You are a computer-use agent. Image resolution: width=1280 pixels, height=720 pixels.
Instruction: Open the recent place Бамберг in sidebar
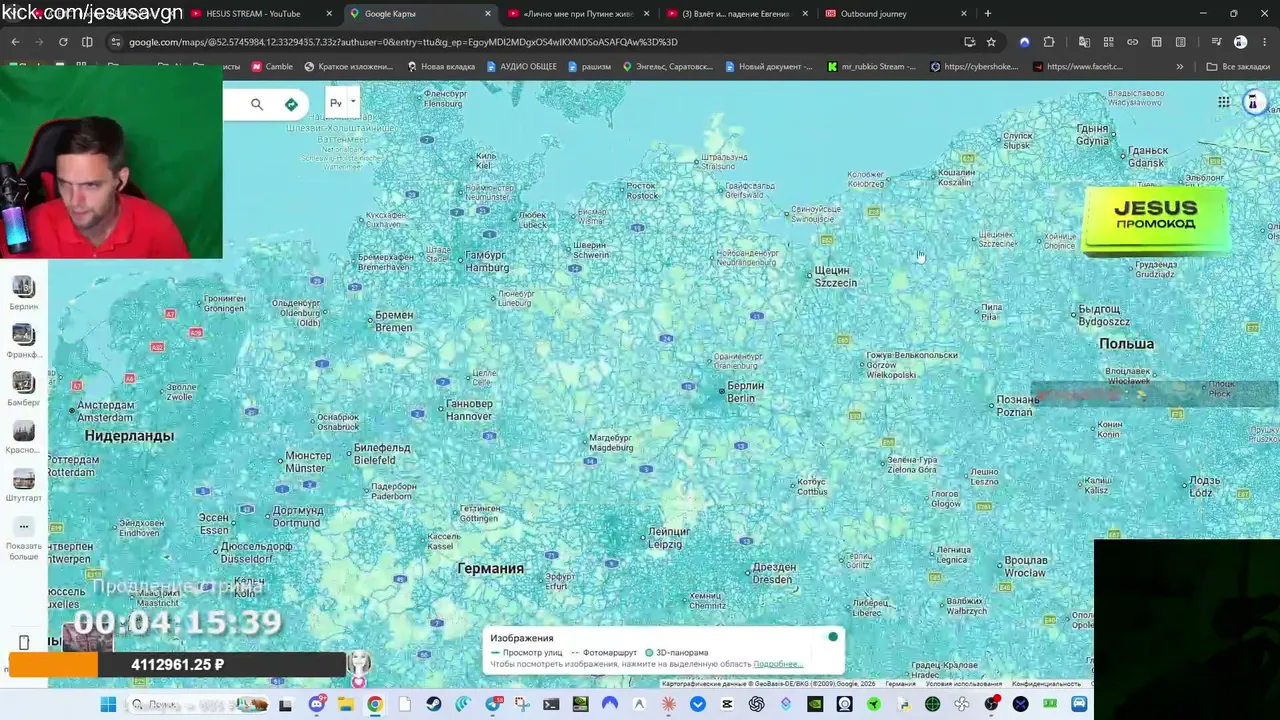[x=23, y=383]
